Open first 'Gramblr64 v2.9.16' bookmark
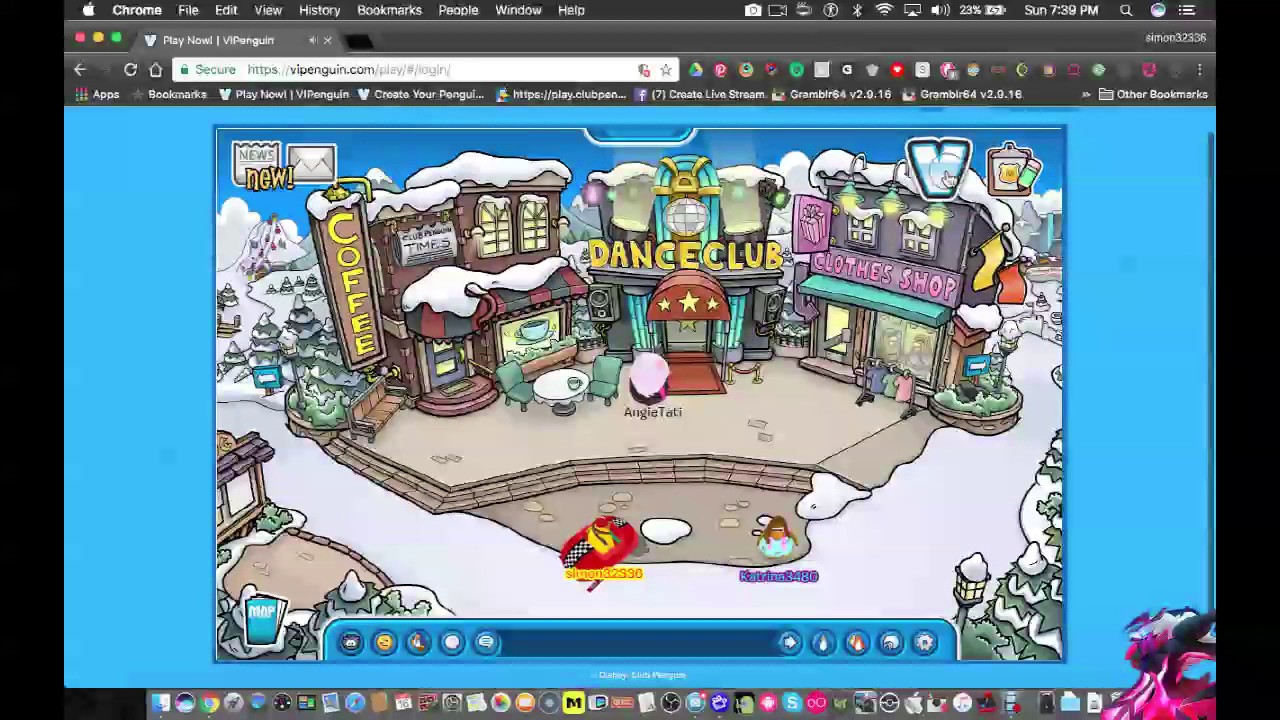Image resolution: width=1280 pixels, height=720 pixels. [831, 94]
